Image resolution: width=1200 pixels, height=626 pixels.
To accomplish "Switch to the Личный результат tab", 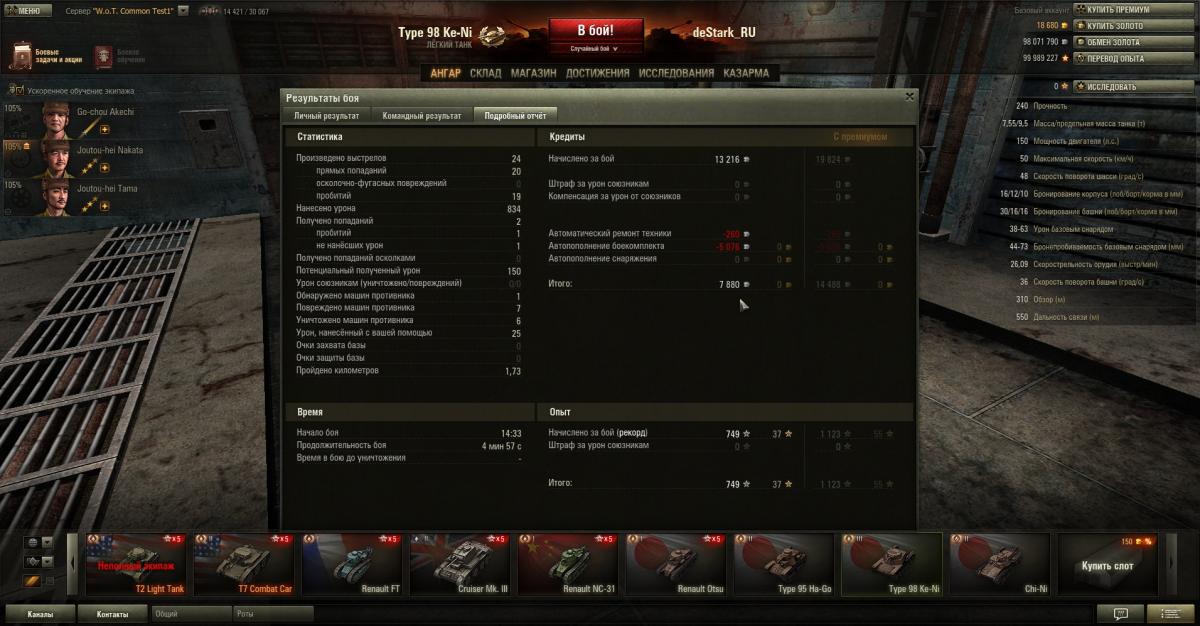I will pyautogui.click(x=326, y=115).
